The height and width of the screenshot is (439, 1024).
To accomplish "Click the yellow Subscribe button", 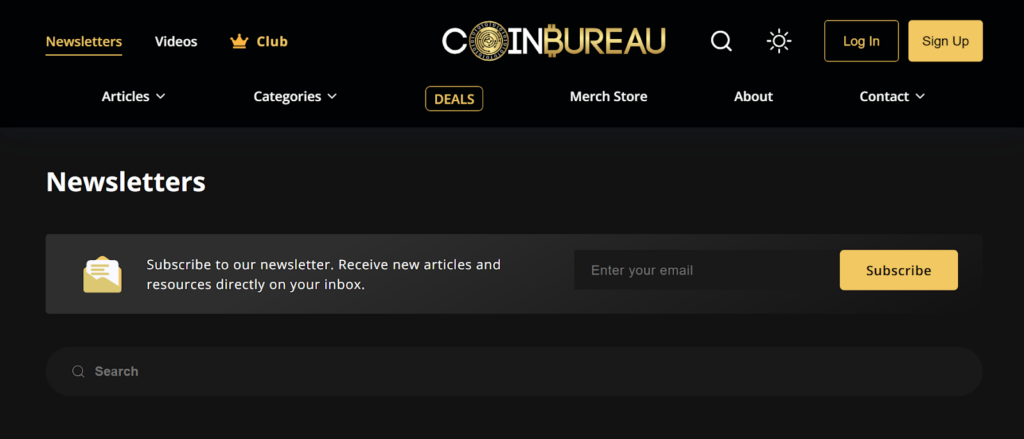I will click(898, 270).
